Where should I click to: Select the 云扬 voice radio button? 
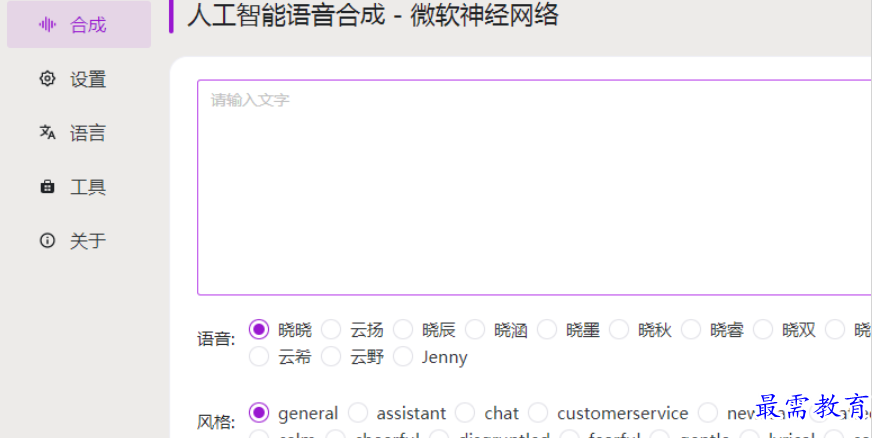(x=331, y=329)
